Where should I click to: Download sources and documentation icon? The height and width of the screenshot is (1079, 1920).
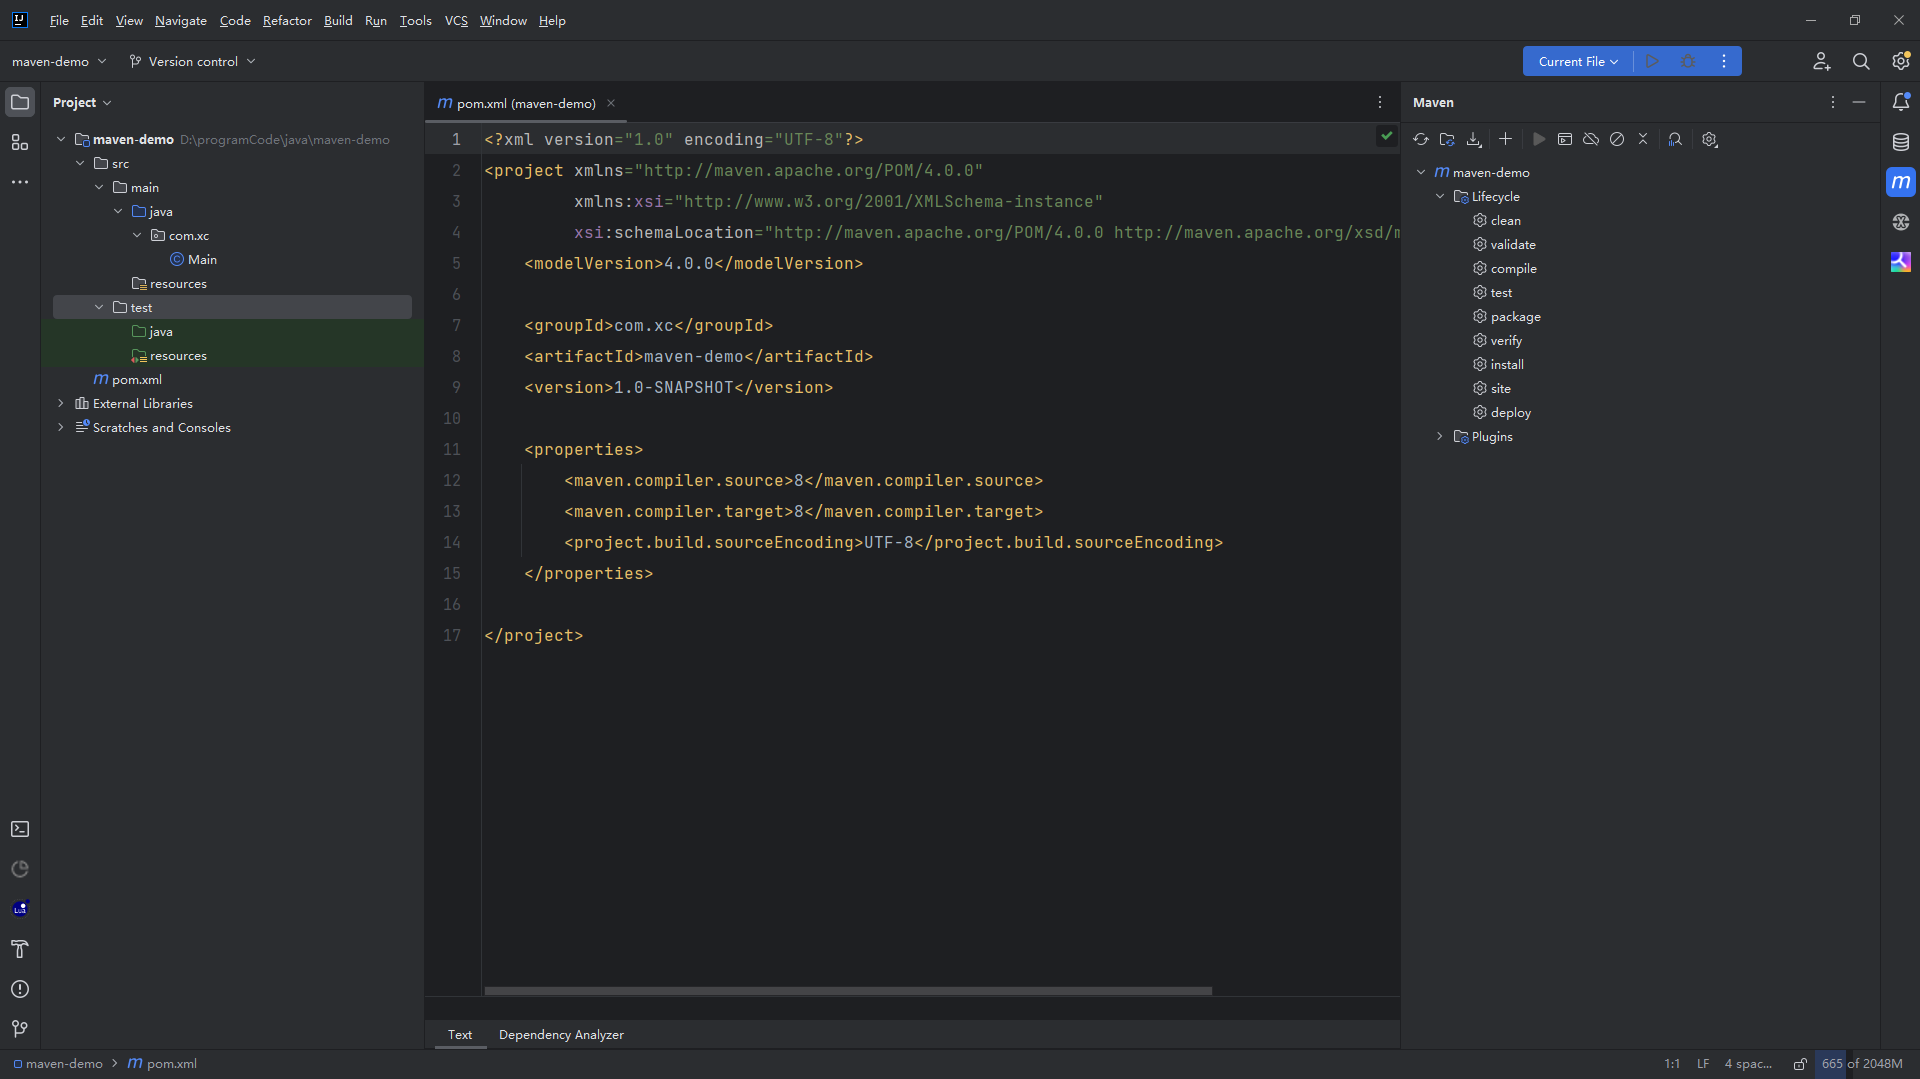point(1474,140)
